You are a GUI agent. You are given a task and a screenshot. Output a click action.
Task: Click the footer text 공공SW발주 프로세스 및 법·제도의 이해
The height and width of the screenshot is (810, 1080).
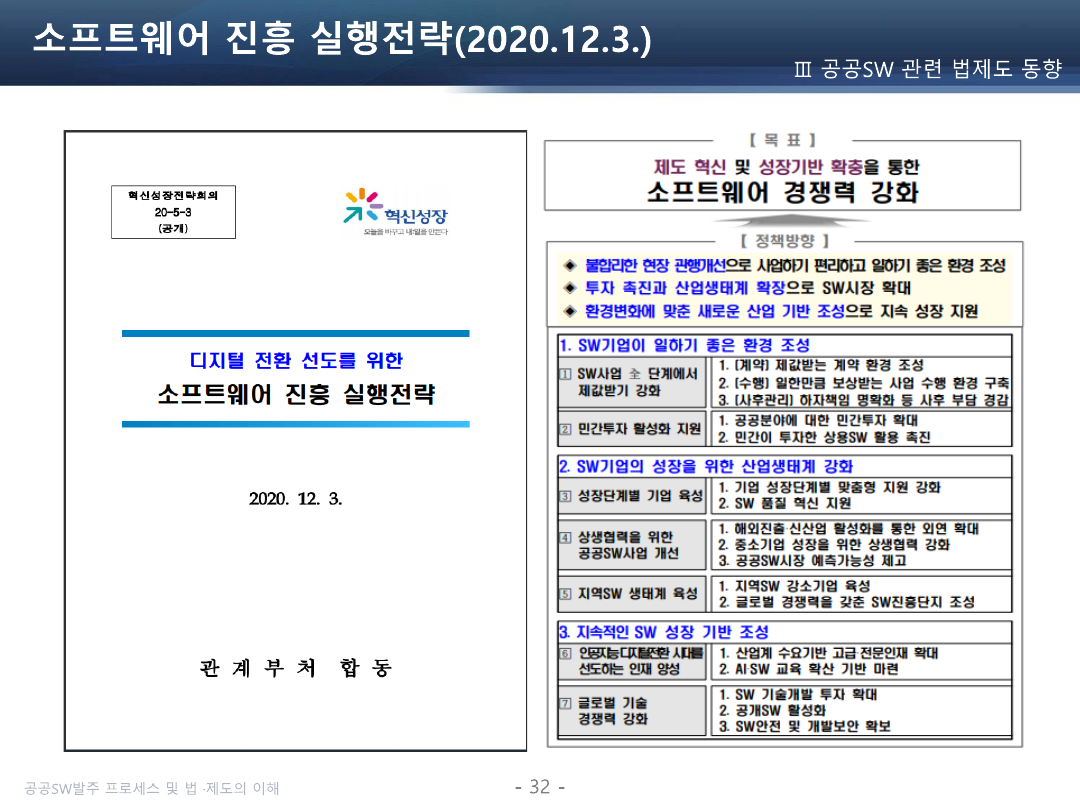(152, 788)
